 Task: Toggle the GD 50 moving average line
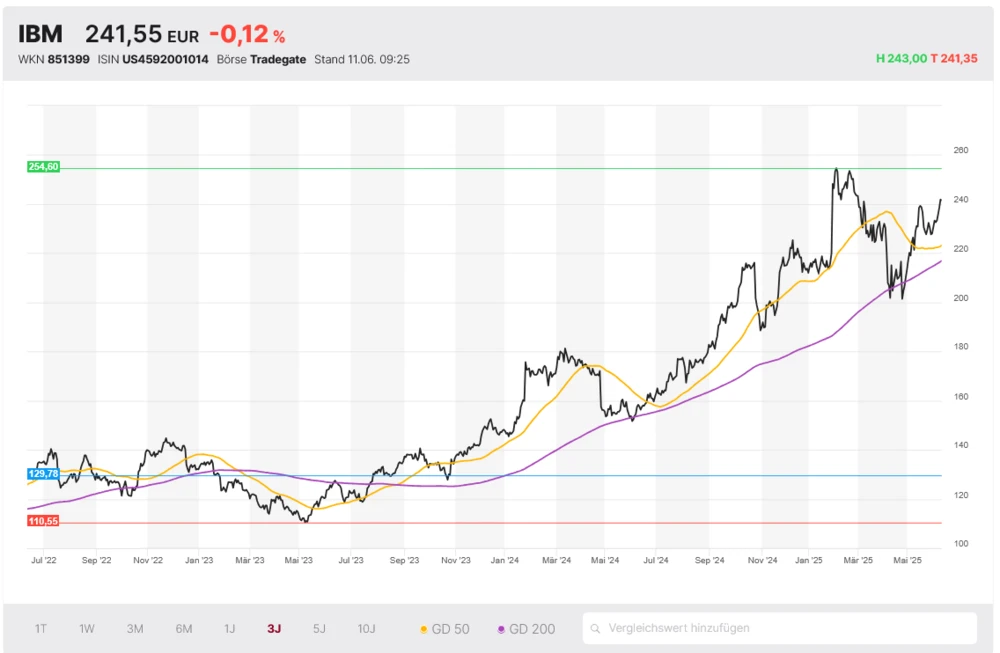pyautogui.click(x=444, y=629)
